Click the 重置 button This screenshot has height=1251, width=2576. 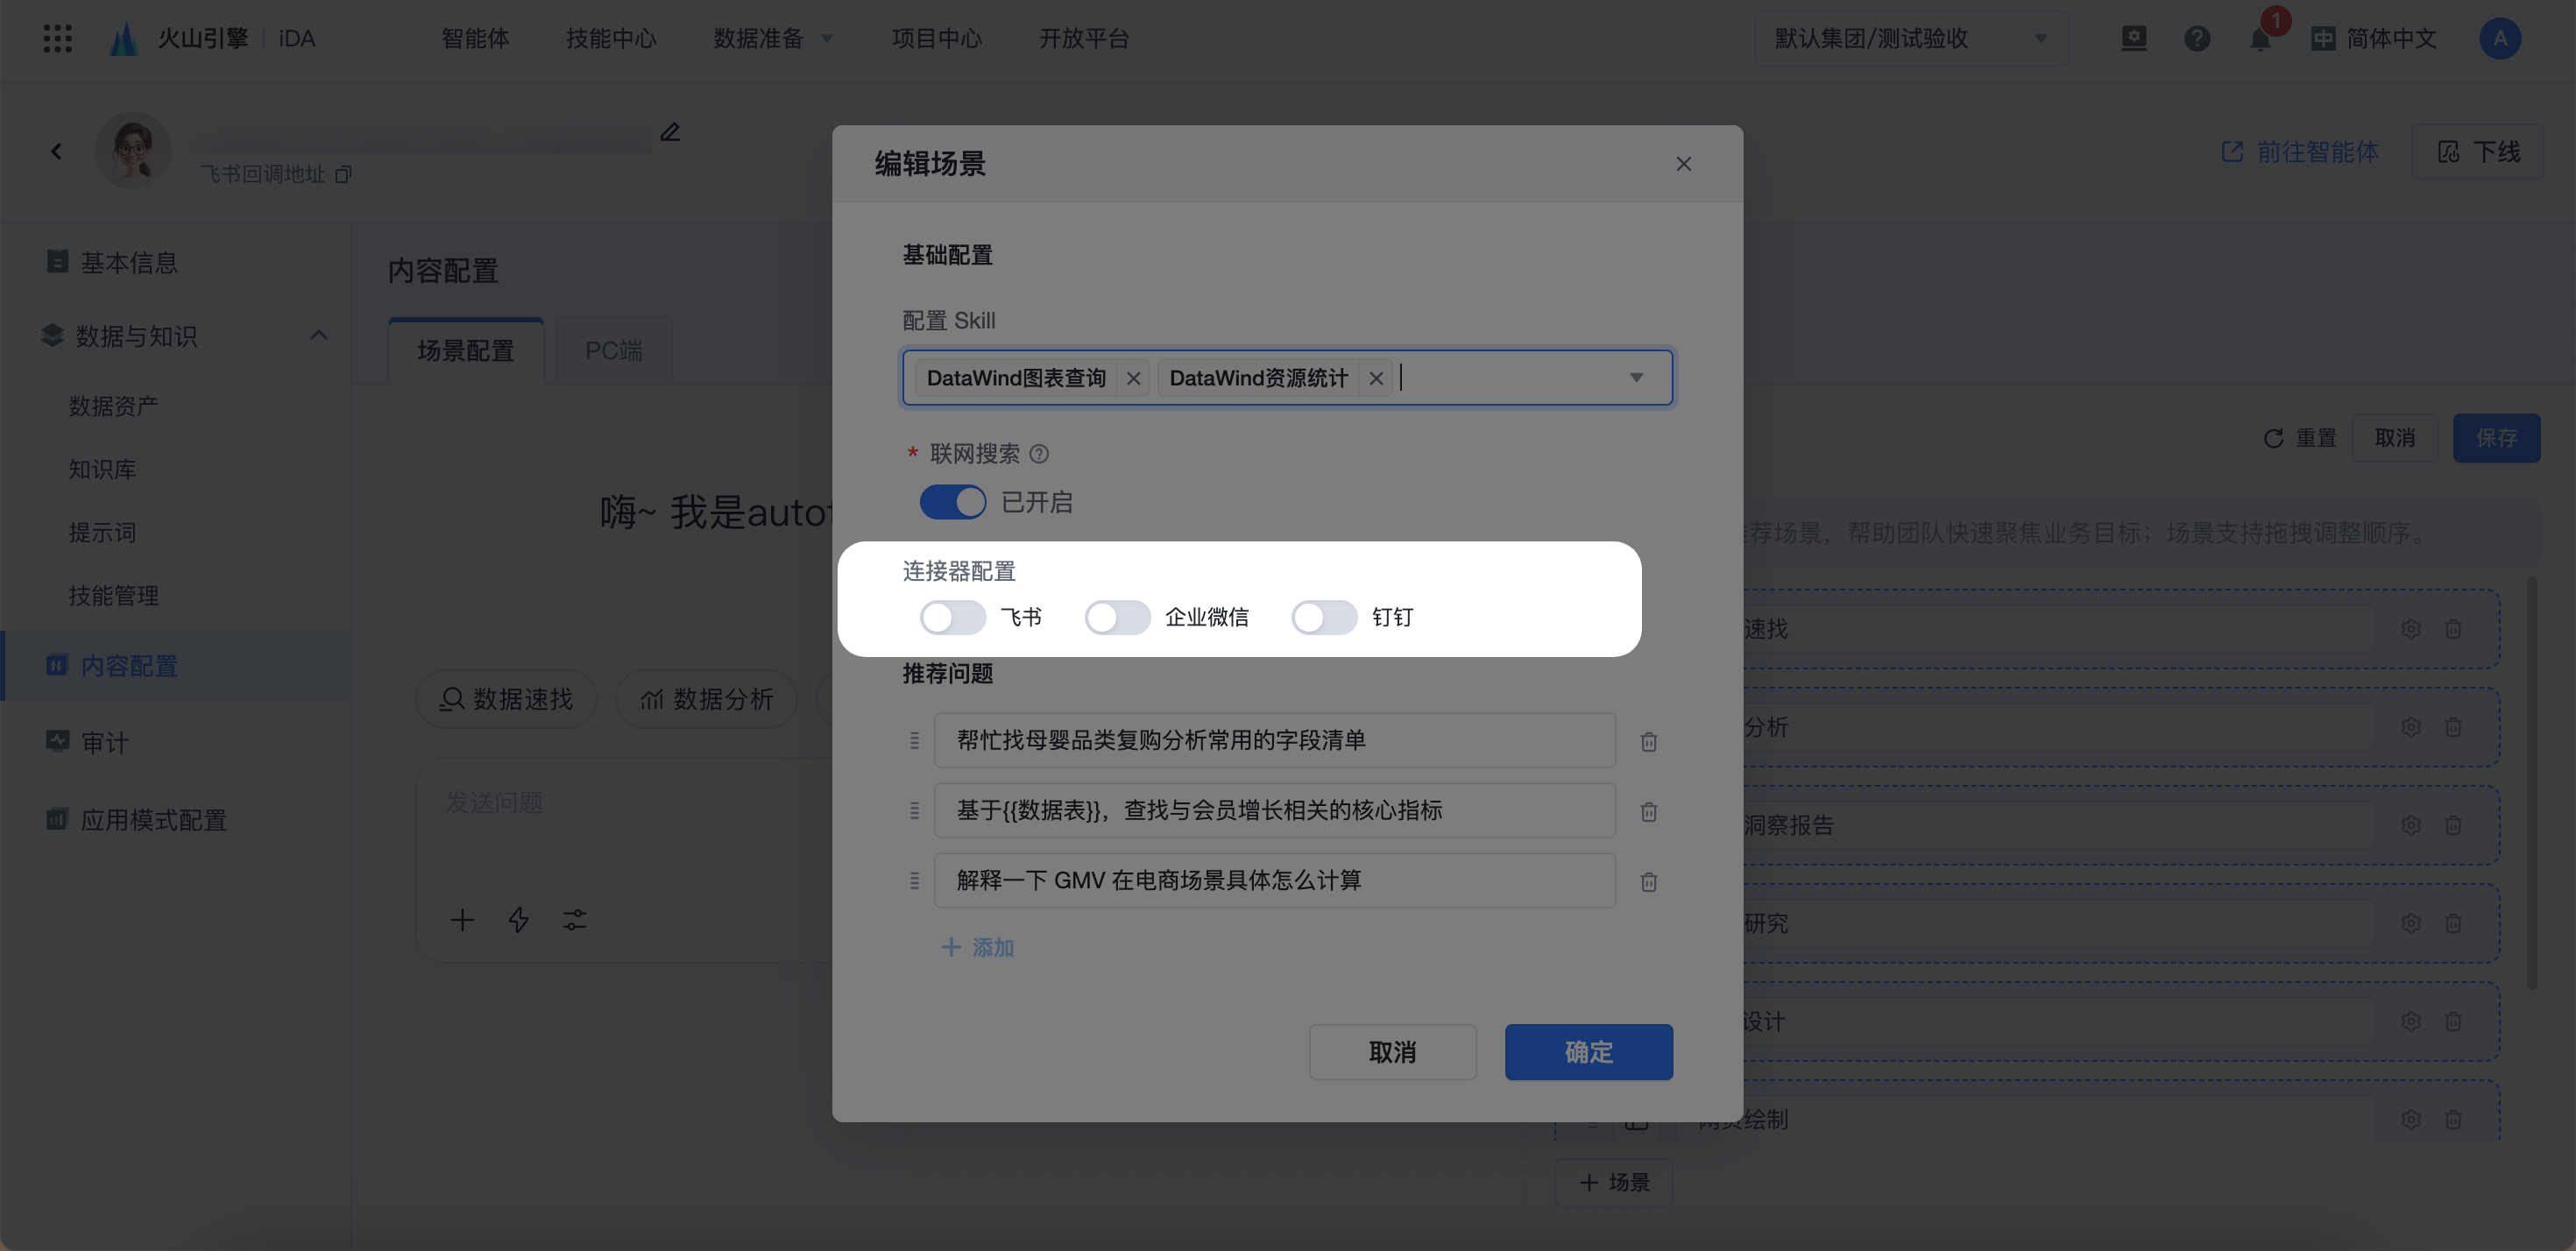[x=2300, y=438]
